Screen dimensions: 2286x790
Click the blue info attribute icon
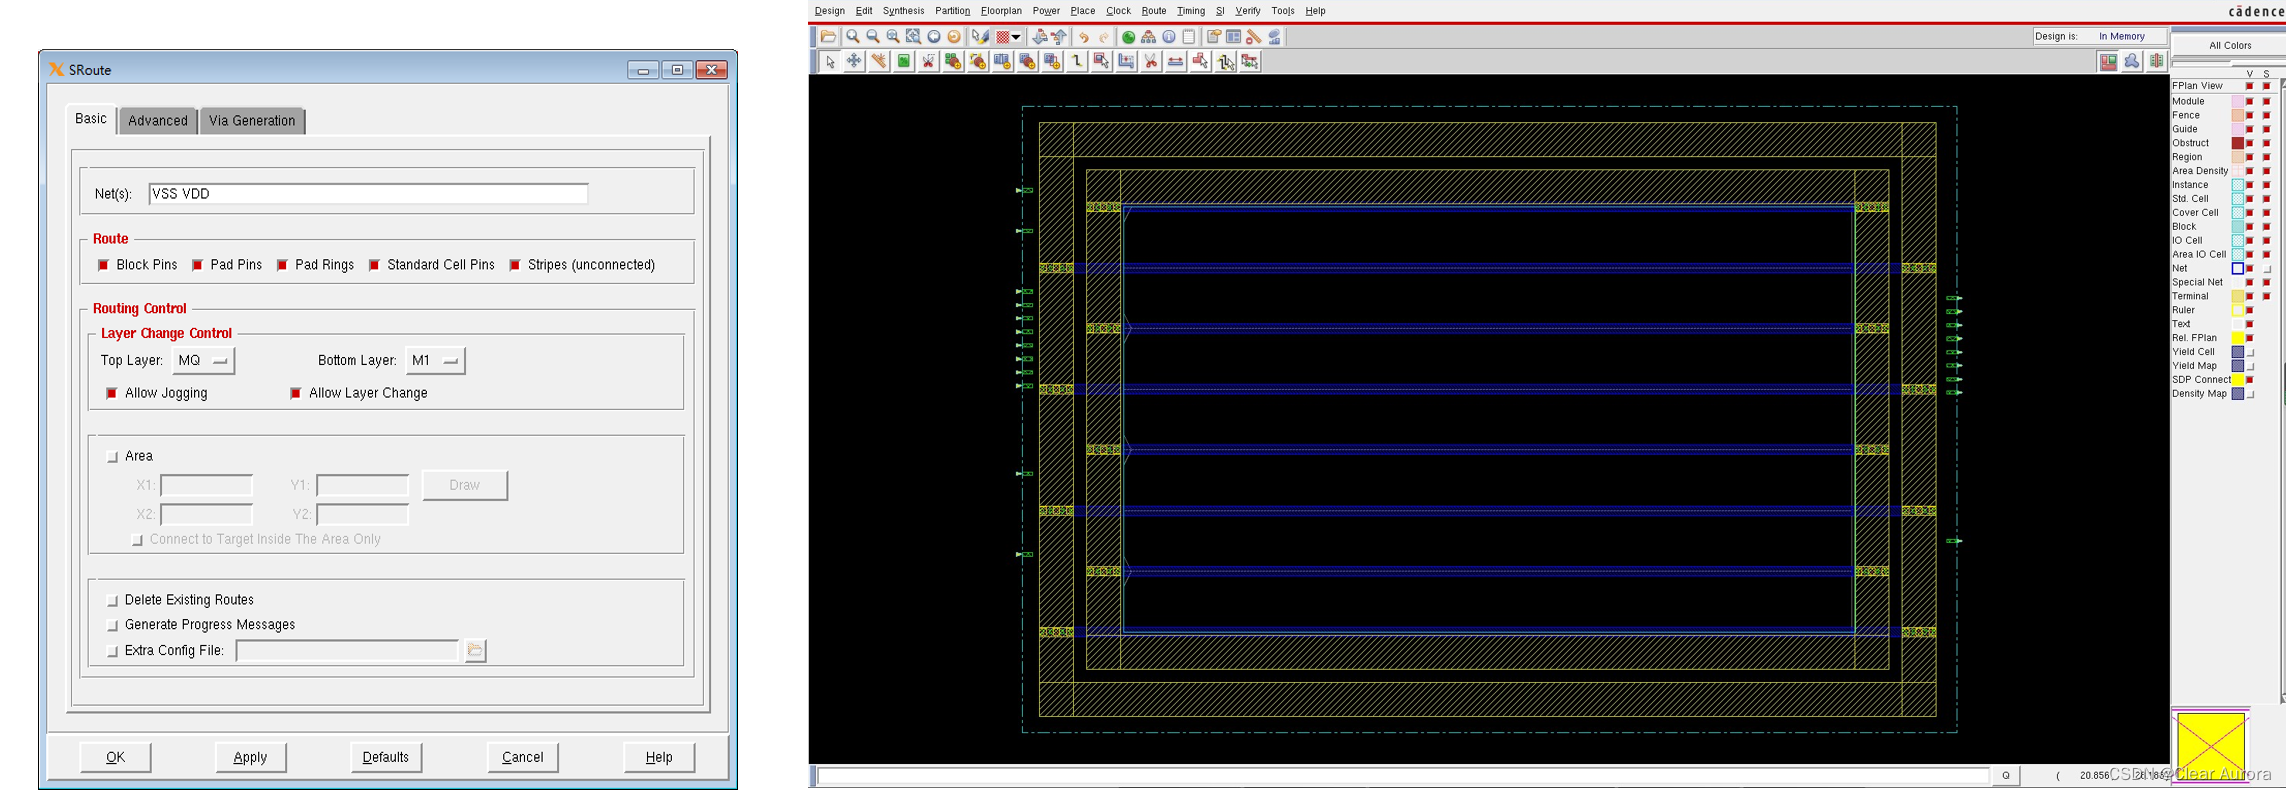pyautogui.click(x=1169, y=36)
